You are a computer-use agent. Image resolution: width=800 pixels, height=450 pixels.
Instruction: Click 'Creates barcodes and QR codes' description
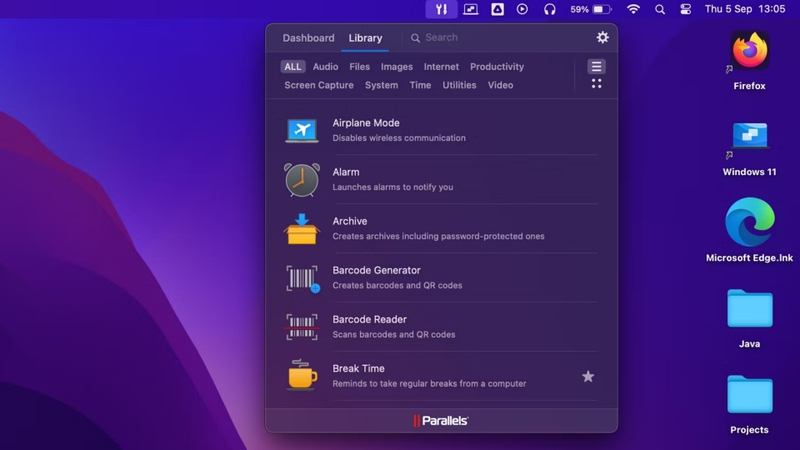click(x=397, y=286)
